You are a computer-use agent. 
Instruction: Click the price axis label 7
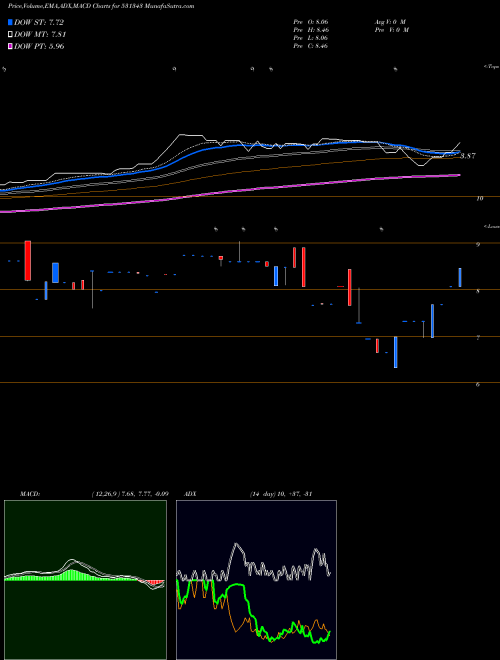[x=478, y=338]
